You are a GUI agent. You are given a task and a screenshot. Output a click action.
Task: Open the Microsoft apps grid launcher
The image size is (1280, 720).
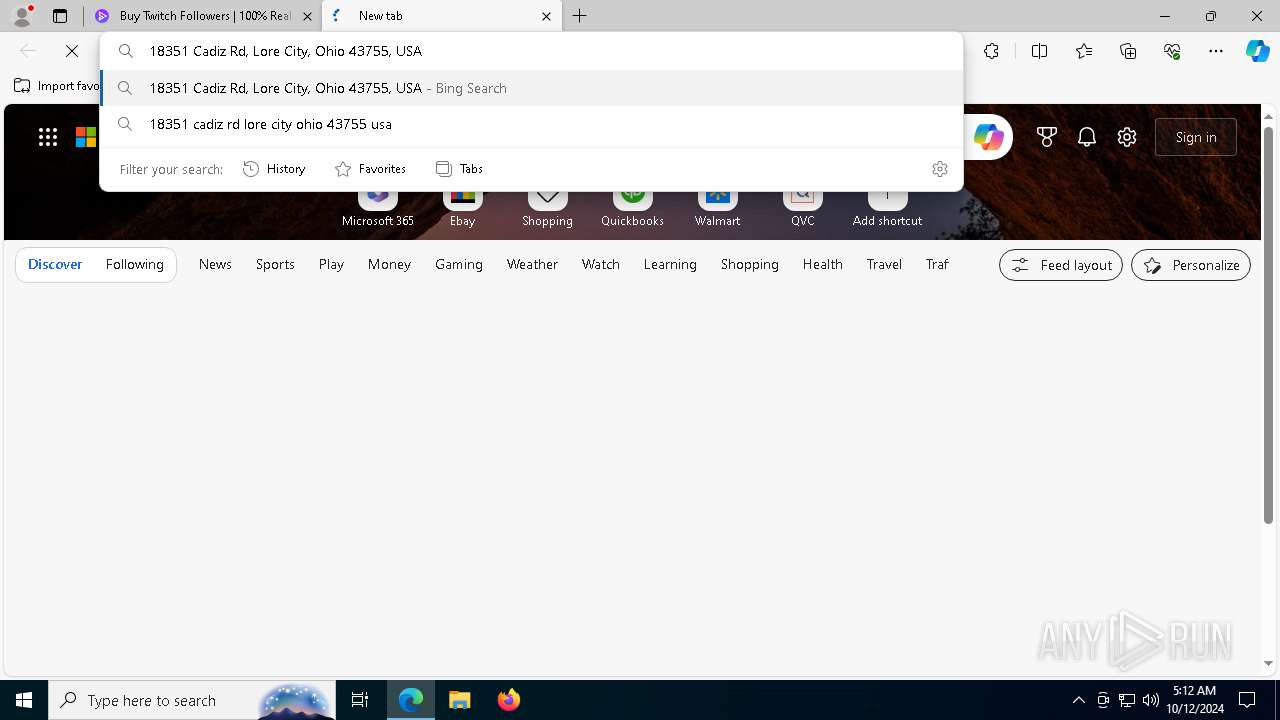pyautogui.click(x=48, y=137)
